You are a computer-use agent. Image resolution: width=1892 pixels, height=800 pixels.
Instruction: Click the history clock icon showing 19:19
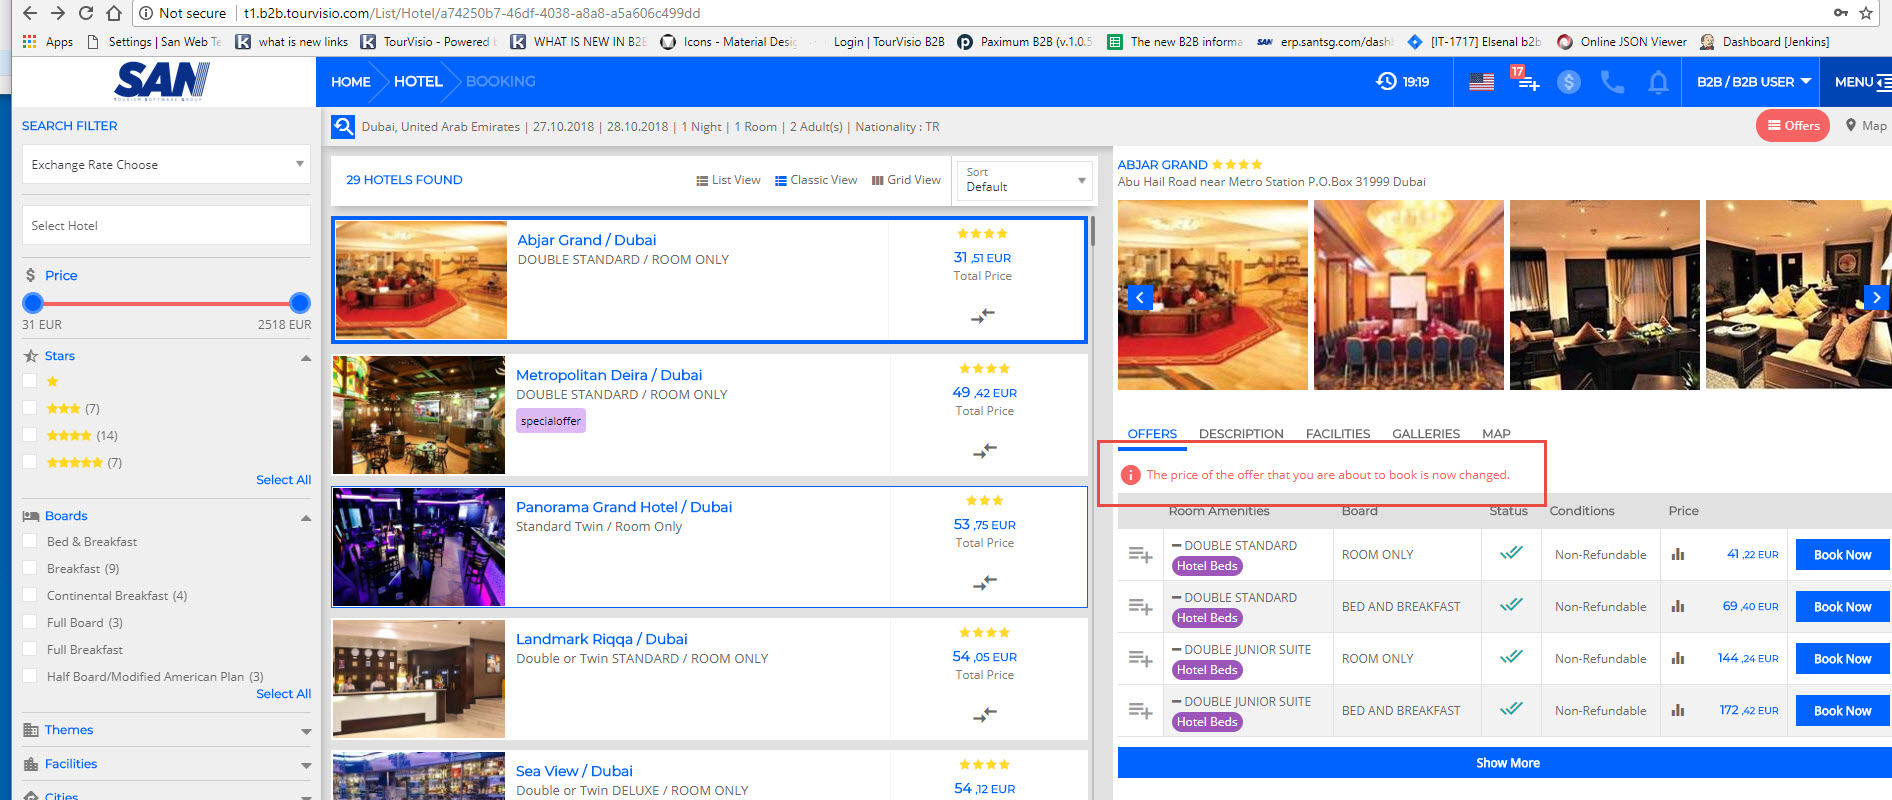(x=1386, y=81)
